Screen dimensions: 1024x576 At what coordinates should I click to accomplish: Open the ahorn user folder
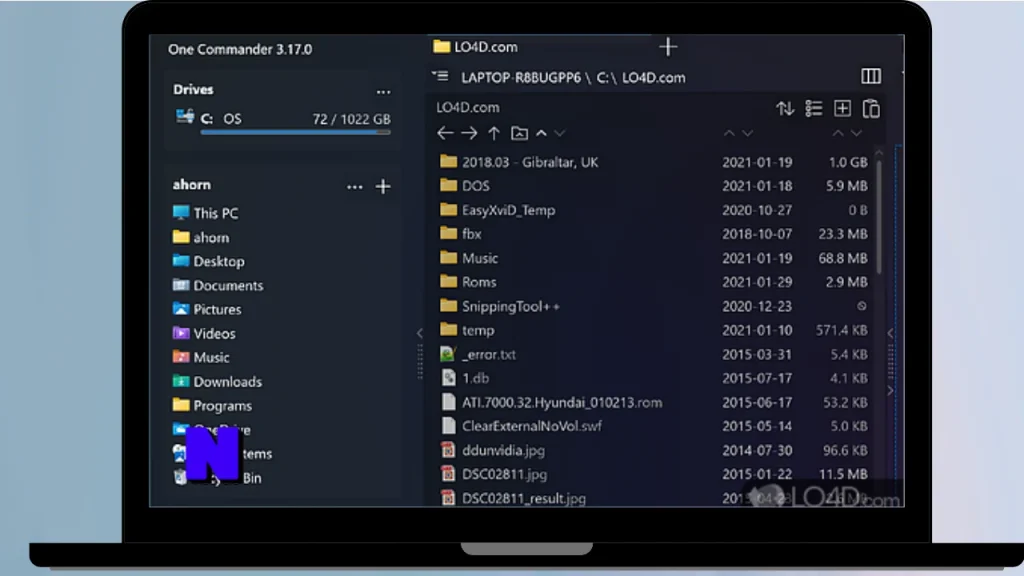[200, 237]
